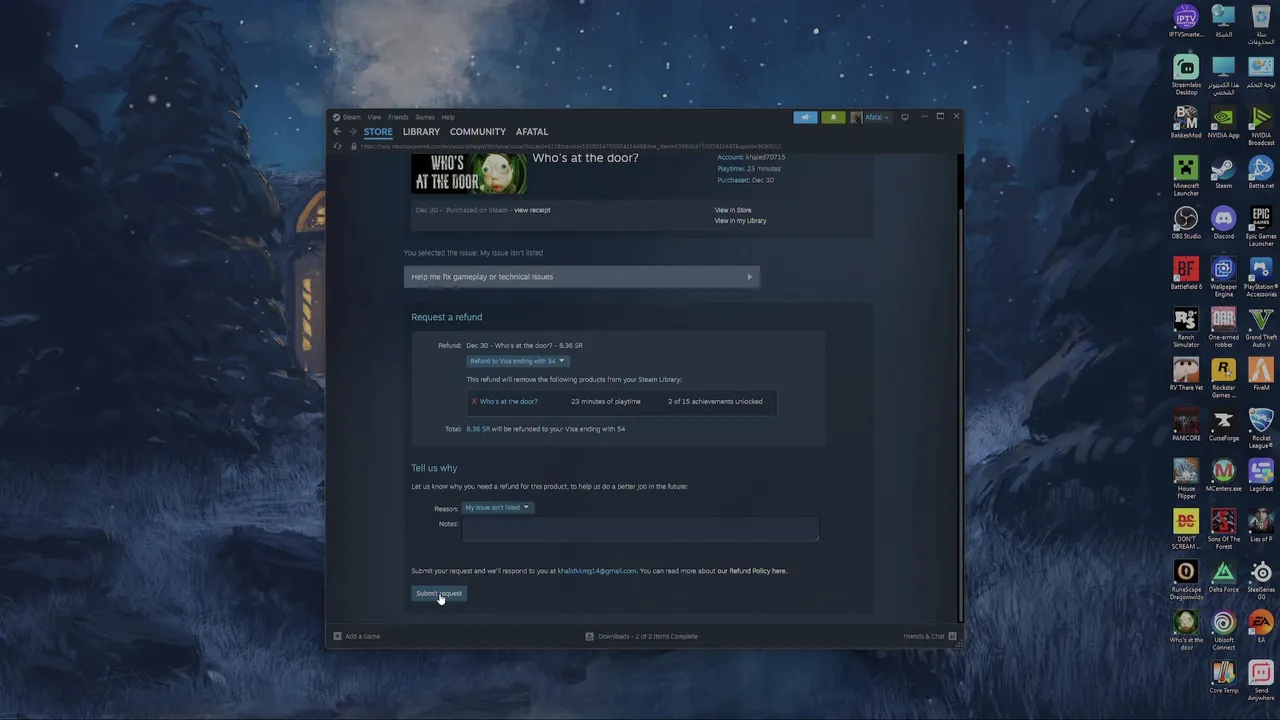Open the SteelSeries GG desktop icon
Viewport: 1280px width, 720px height.
coord(1261,579)
